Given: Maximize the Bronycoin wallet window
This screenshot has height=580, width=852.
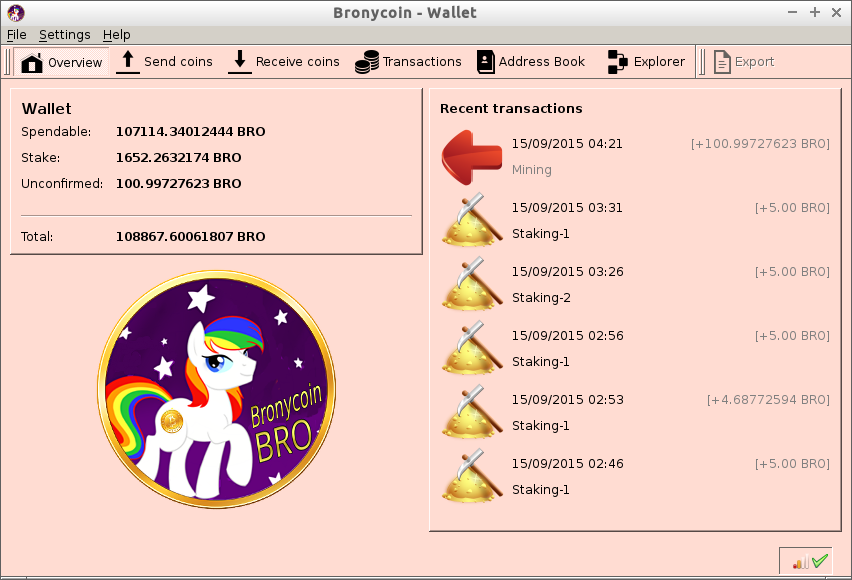Looking at the screenshot, I should (x=815, y=12).
